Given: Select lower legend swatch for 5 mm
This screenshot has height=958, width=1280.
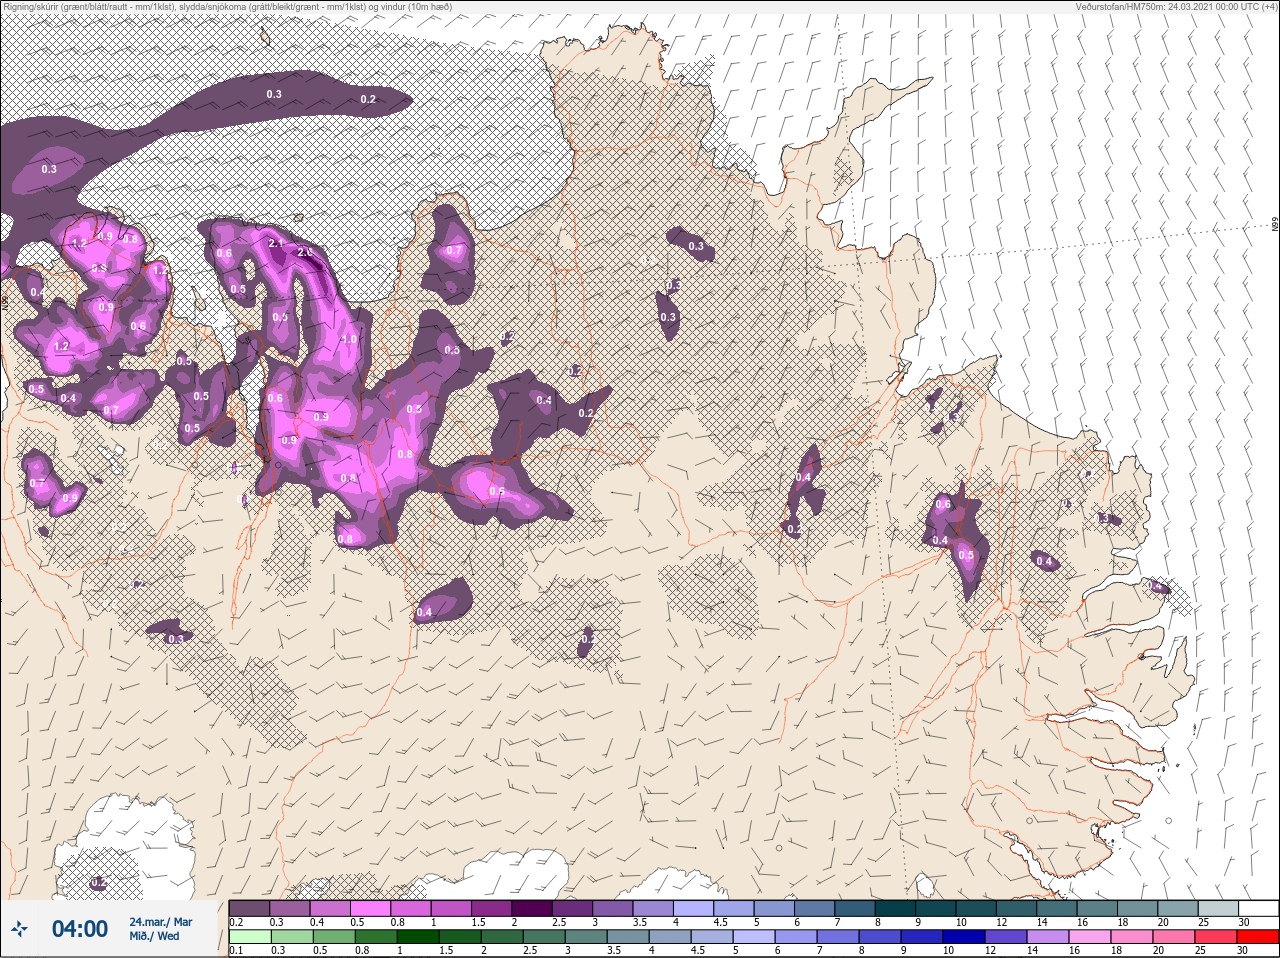Looking at the screenshot, I should pyautogui.click(x=754, y=937).
